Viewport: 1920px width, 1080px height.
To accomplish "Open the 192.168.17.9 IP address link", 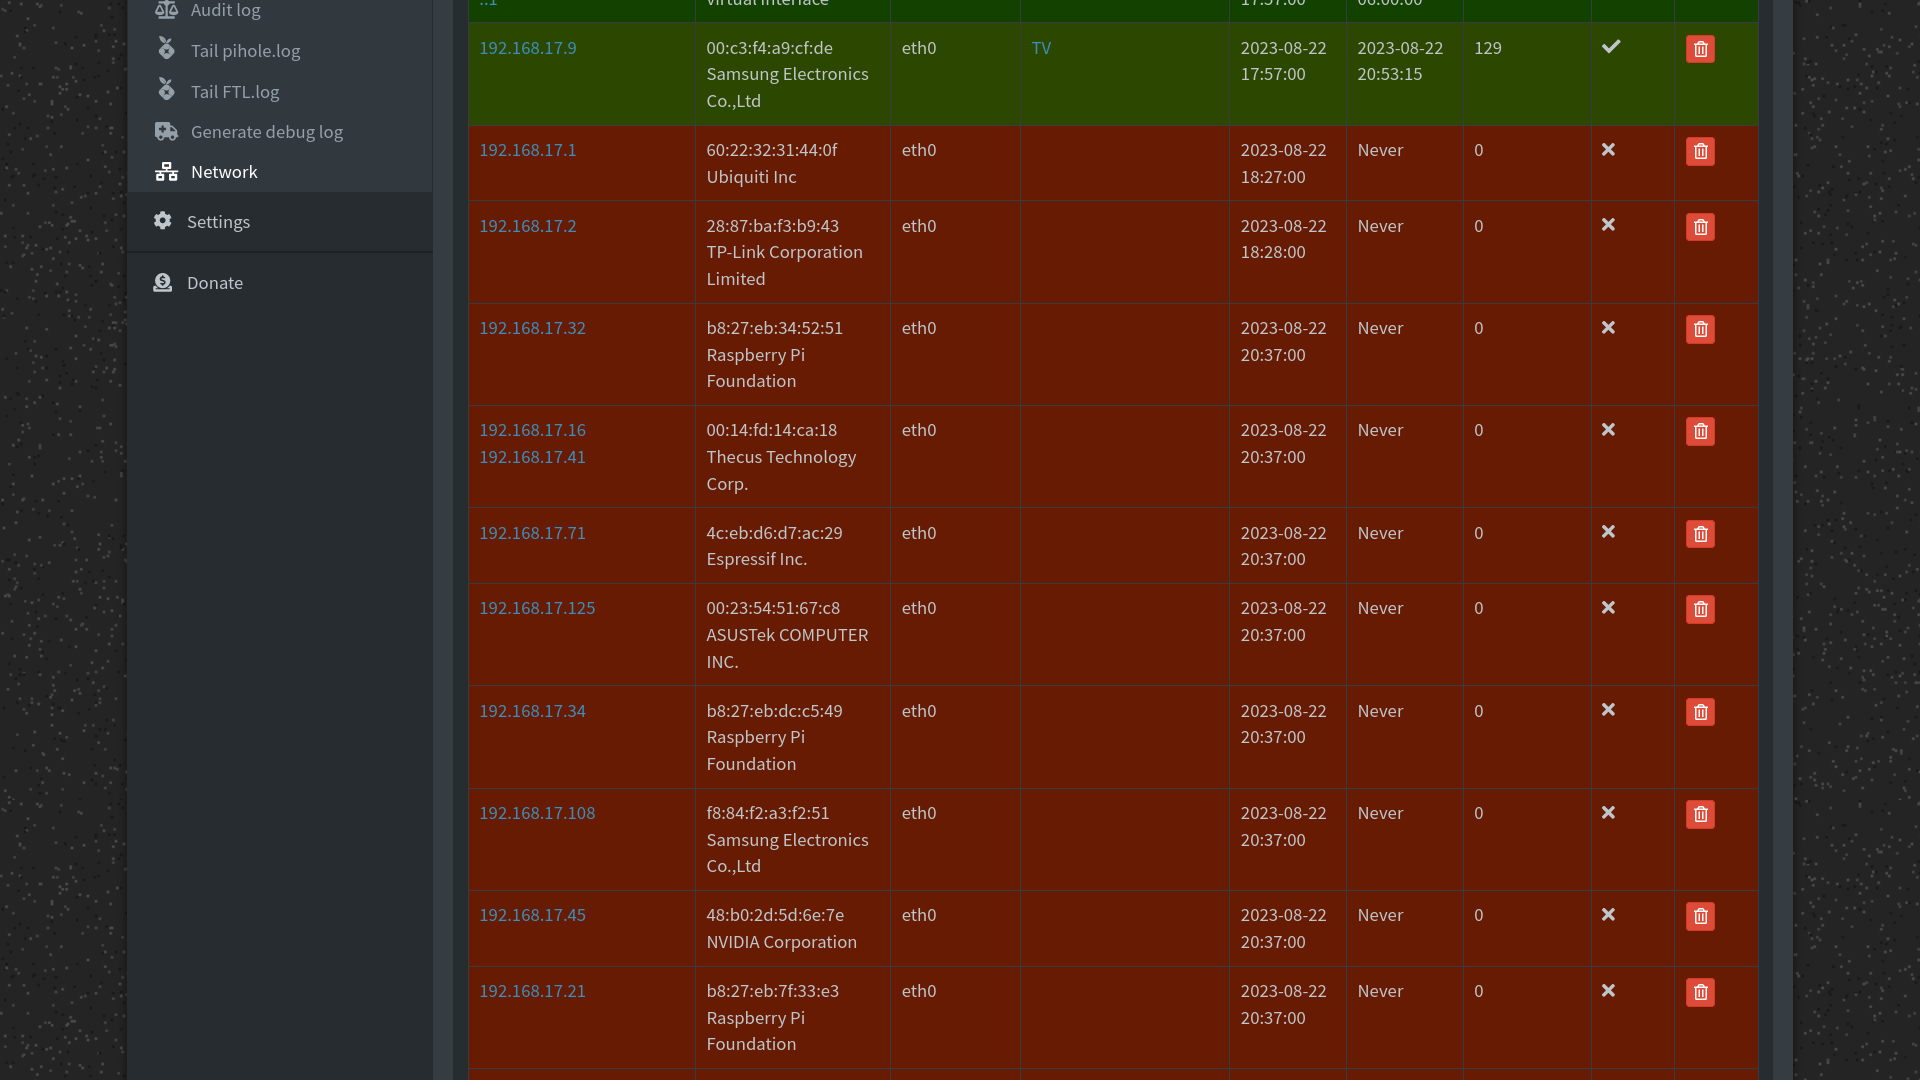I will [x=527, y=48].
